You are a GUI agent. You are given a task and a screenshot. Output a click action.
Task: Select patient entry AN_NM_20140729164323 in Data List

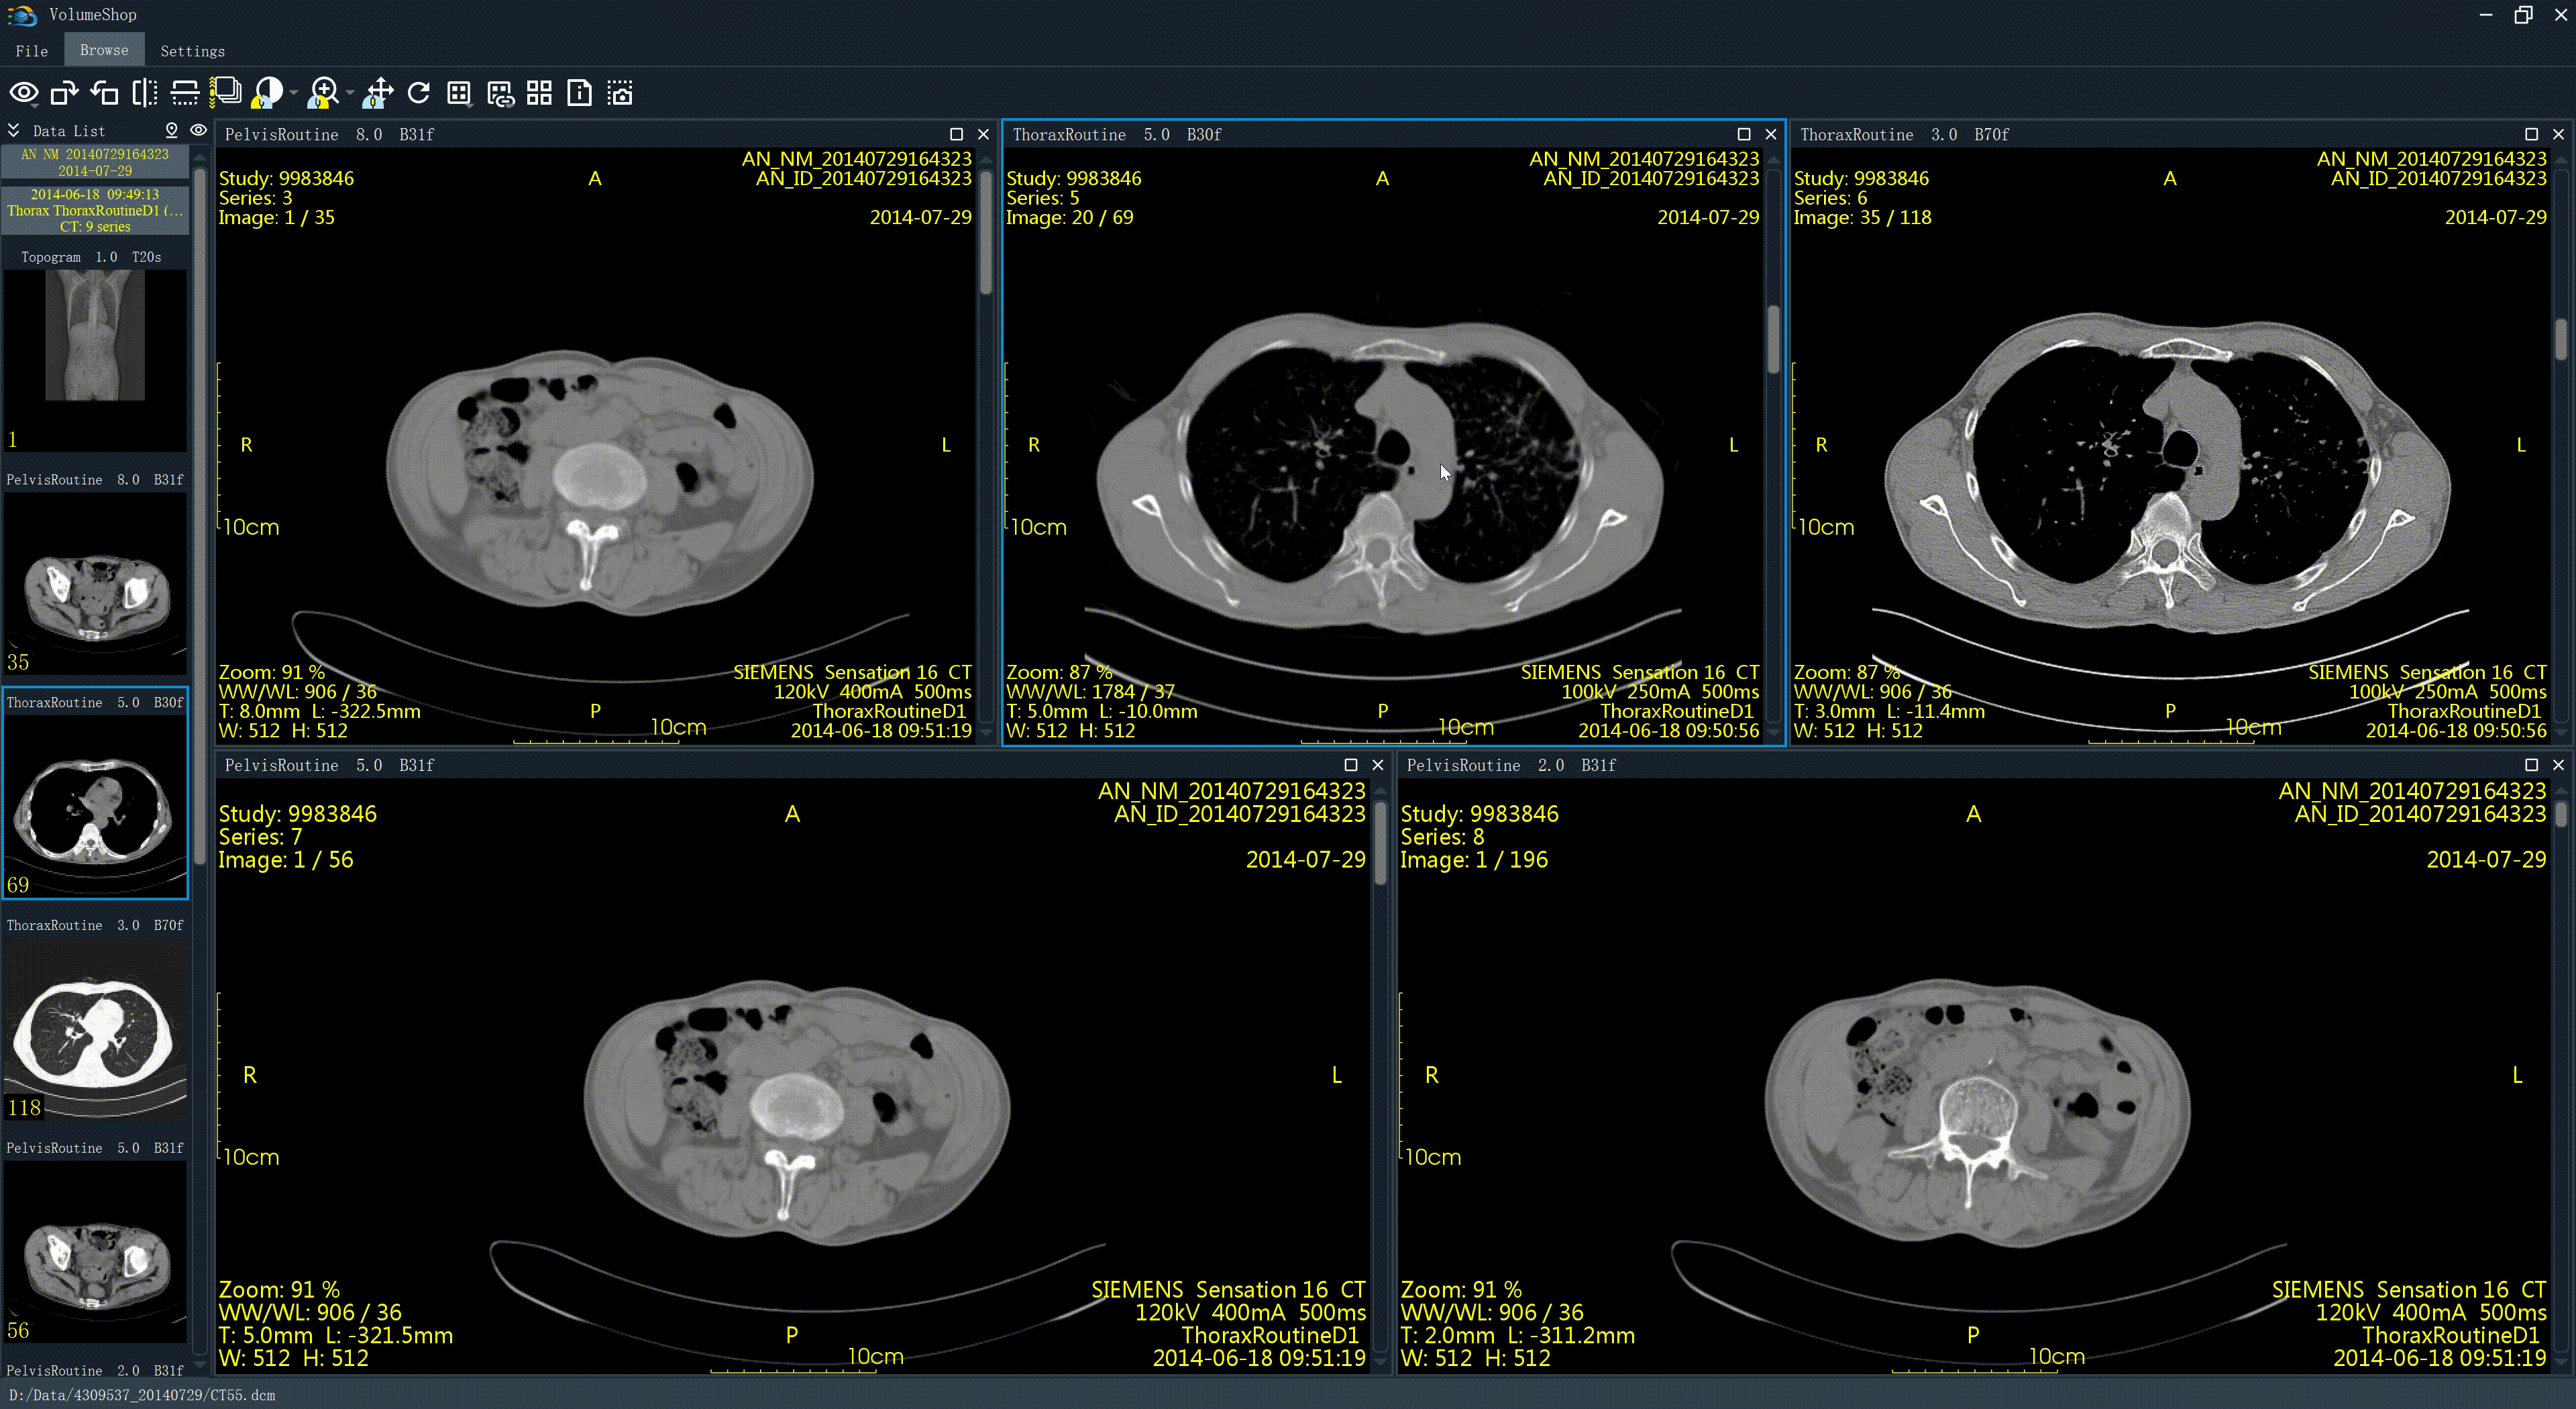tap(95, 162)
